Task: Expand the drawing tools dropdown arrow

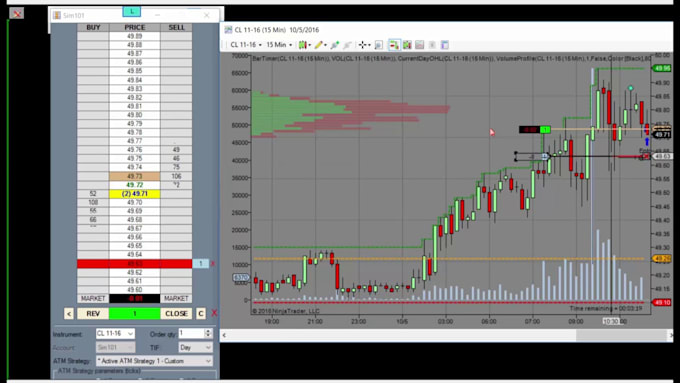Action: click(326, 45)
